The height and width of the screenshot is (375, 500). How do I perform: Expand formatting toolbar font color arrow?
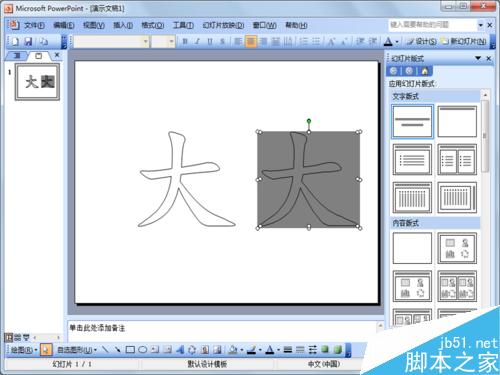(397, 42)
